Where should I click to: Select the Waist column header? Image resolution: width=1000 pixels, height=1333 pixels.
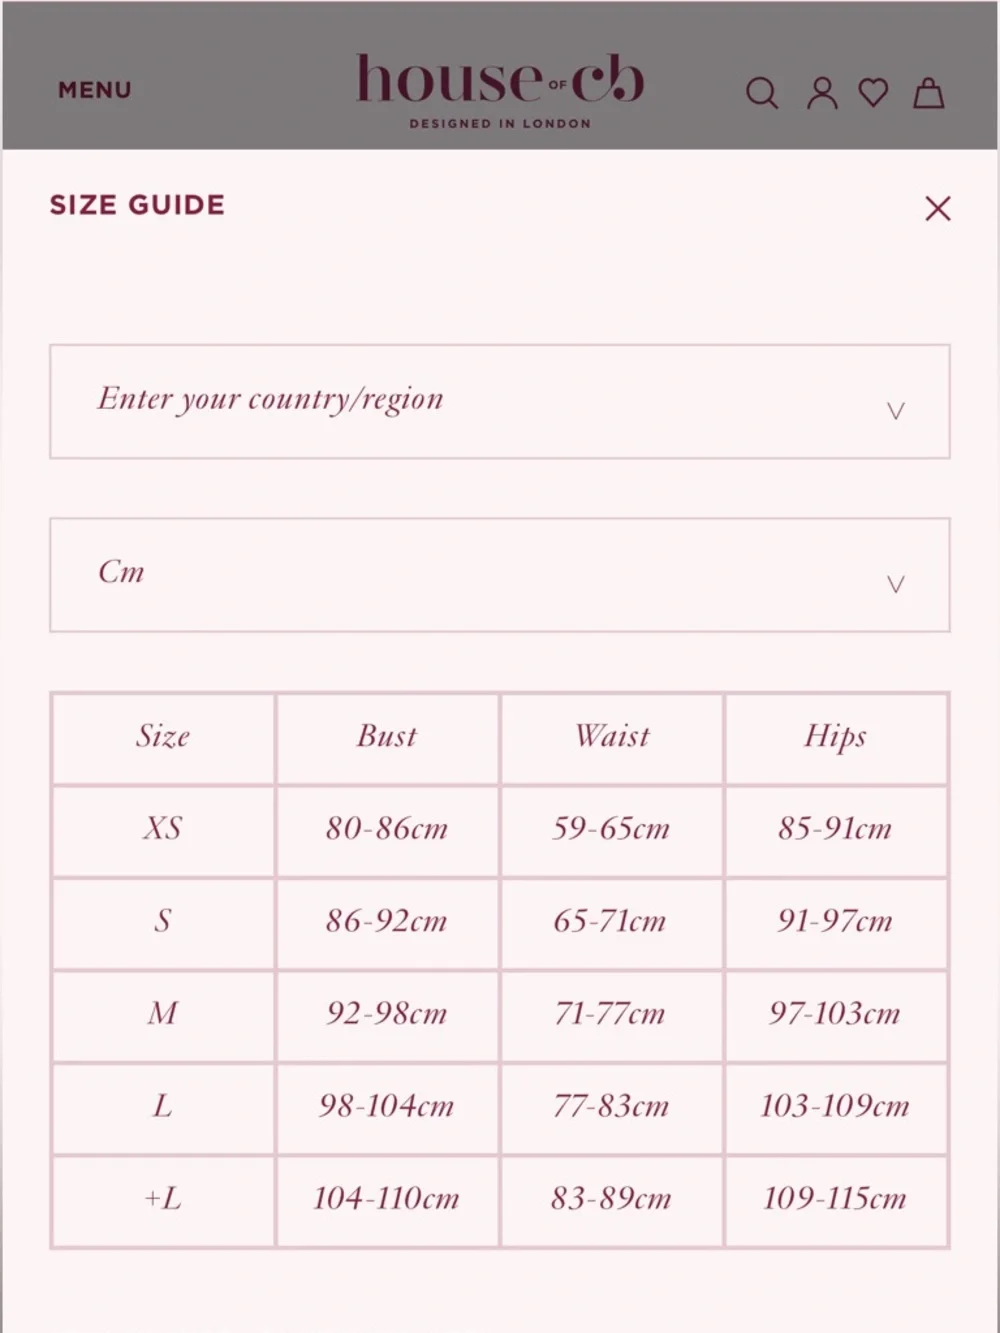point(612,738)
